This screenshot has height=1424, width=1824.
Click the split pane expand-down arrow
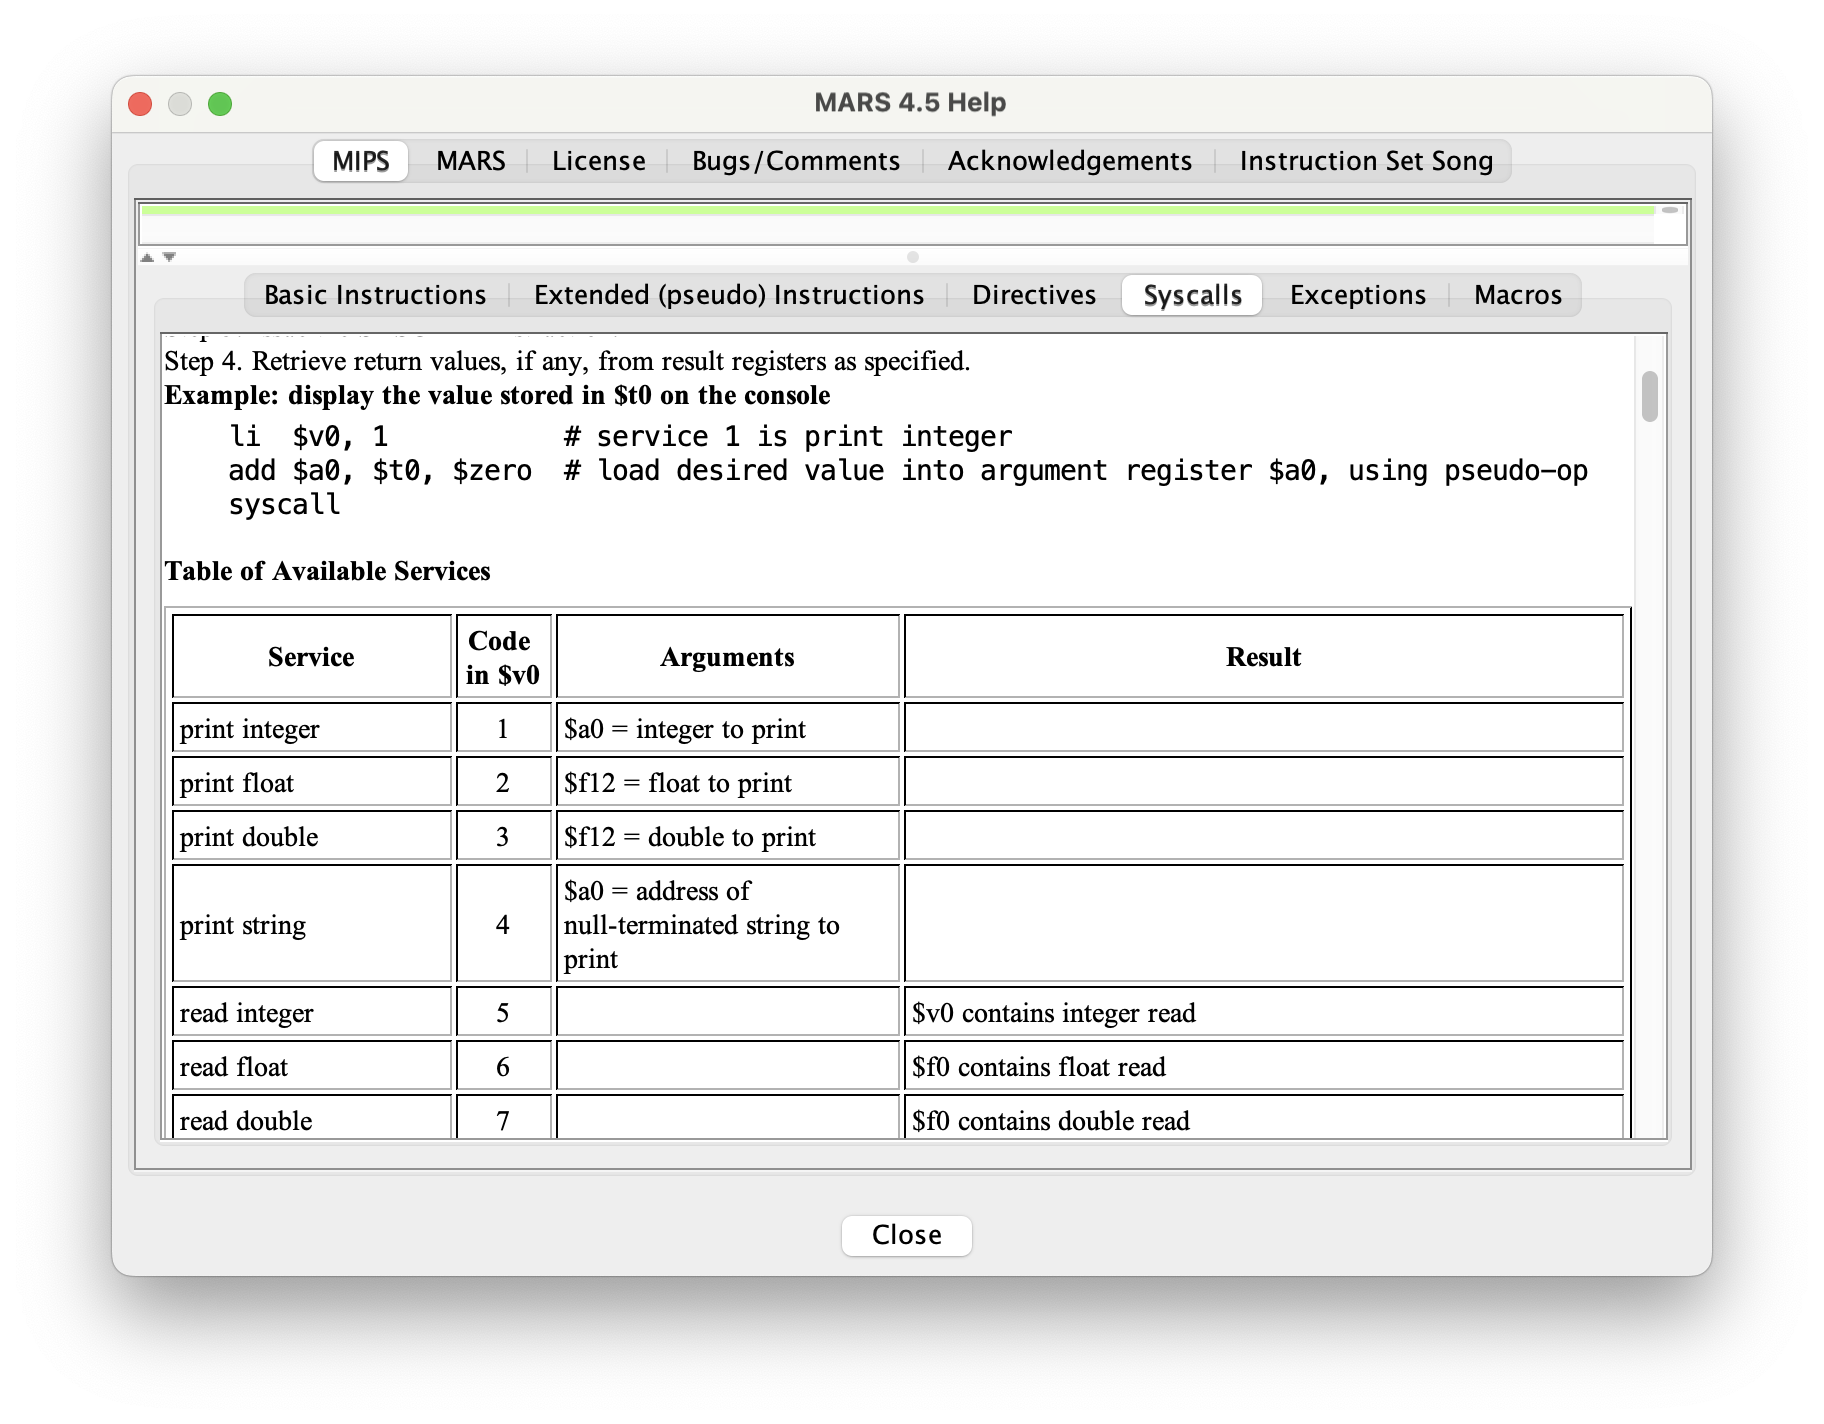click(169, 257)
